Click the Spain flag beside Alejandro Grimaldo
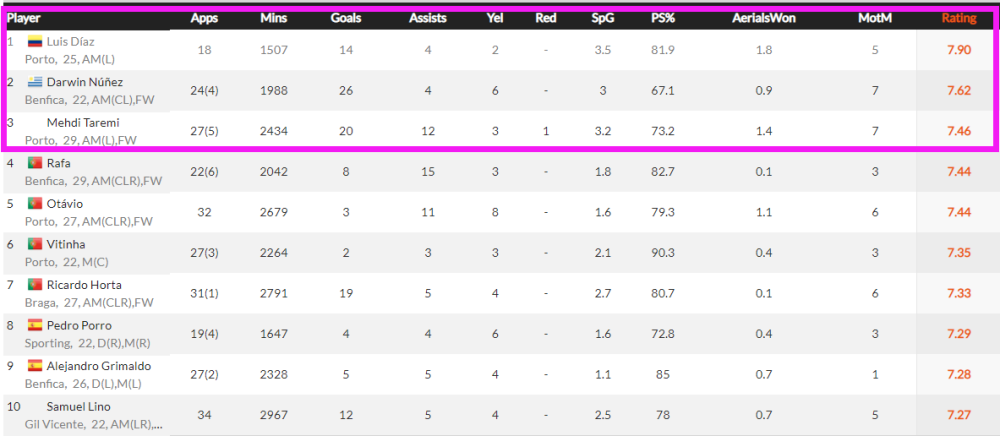 click(34, 366)
